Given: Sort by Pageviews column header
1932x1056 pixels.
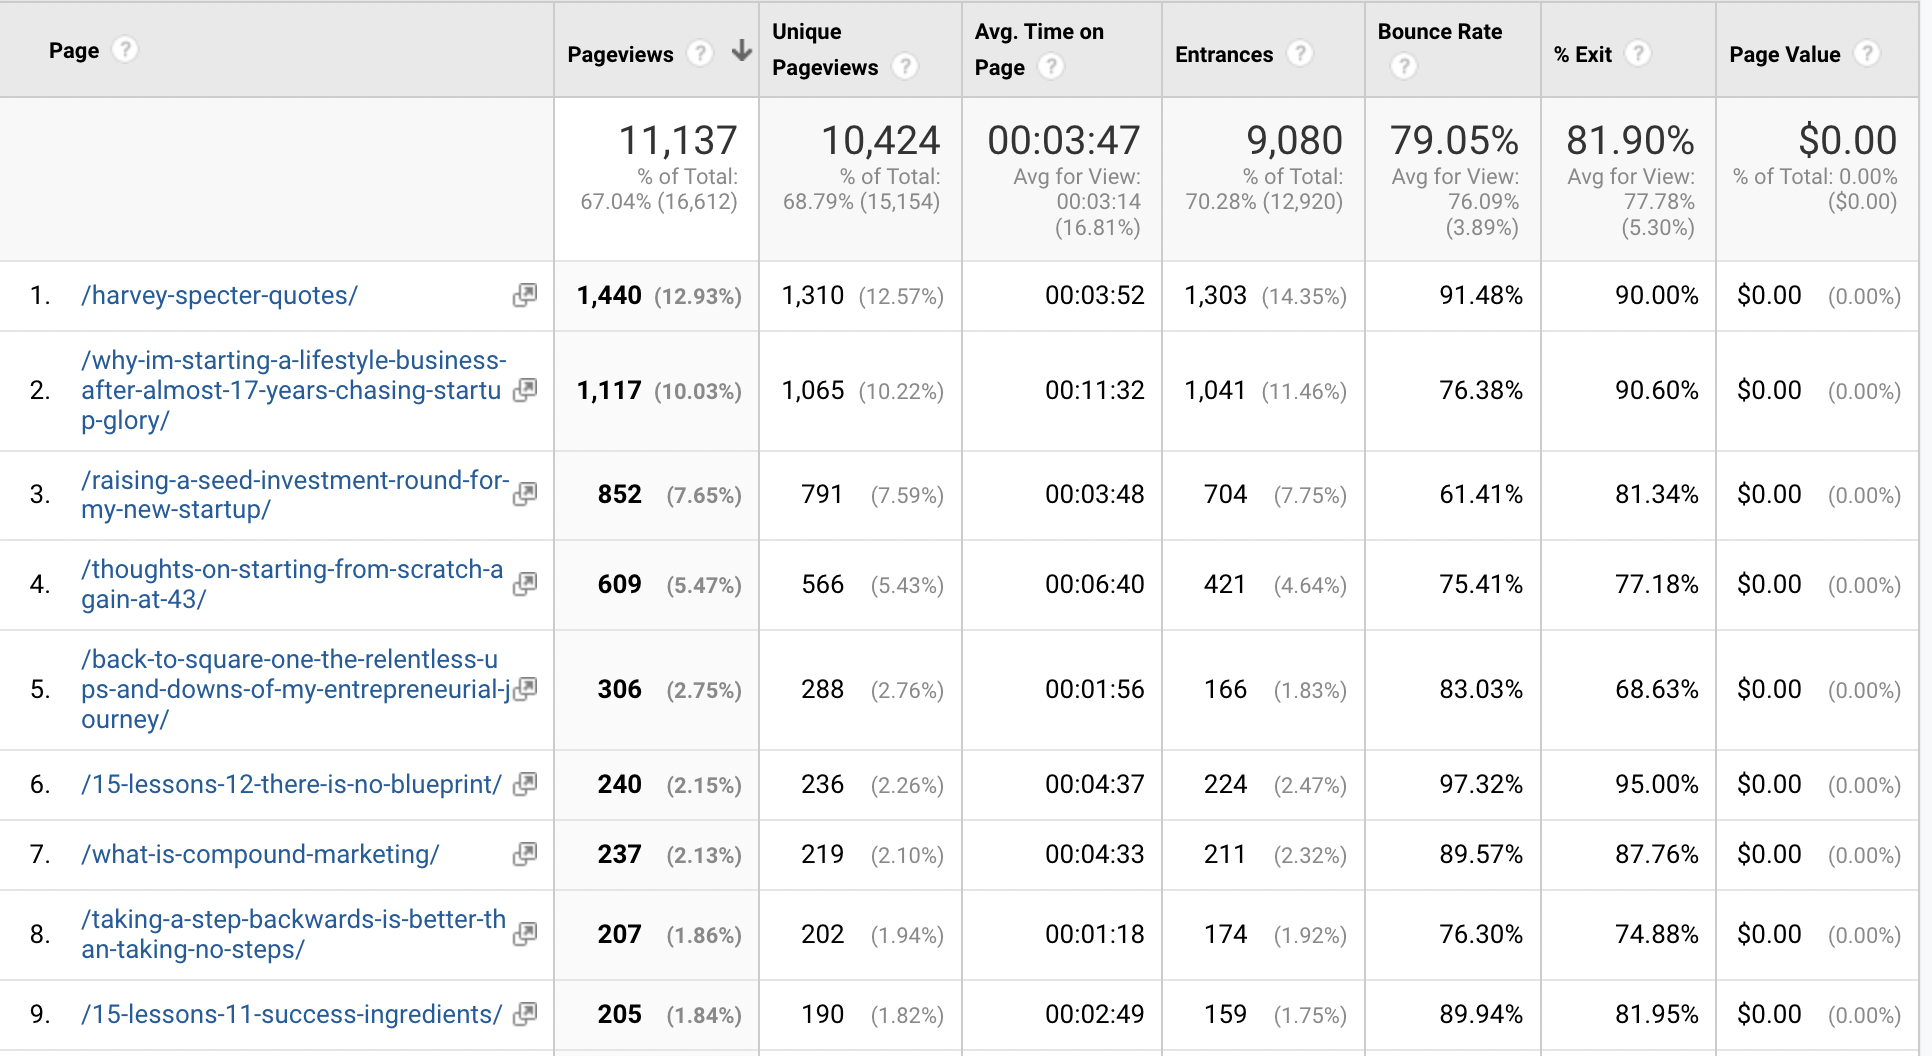Looking at the screenshot, I should [620, 54].
